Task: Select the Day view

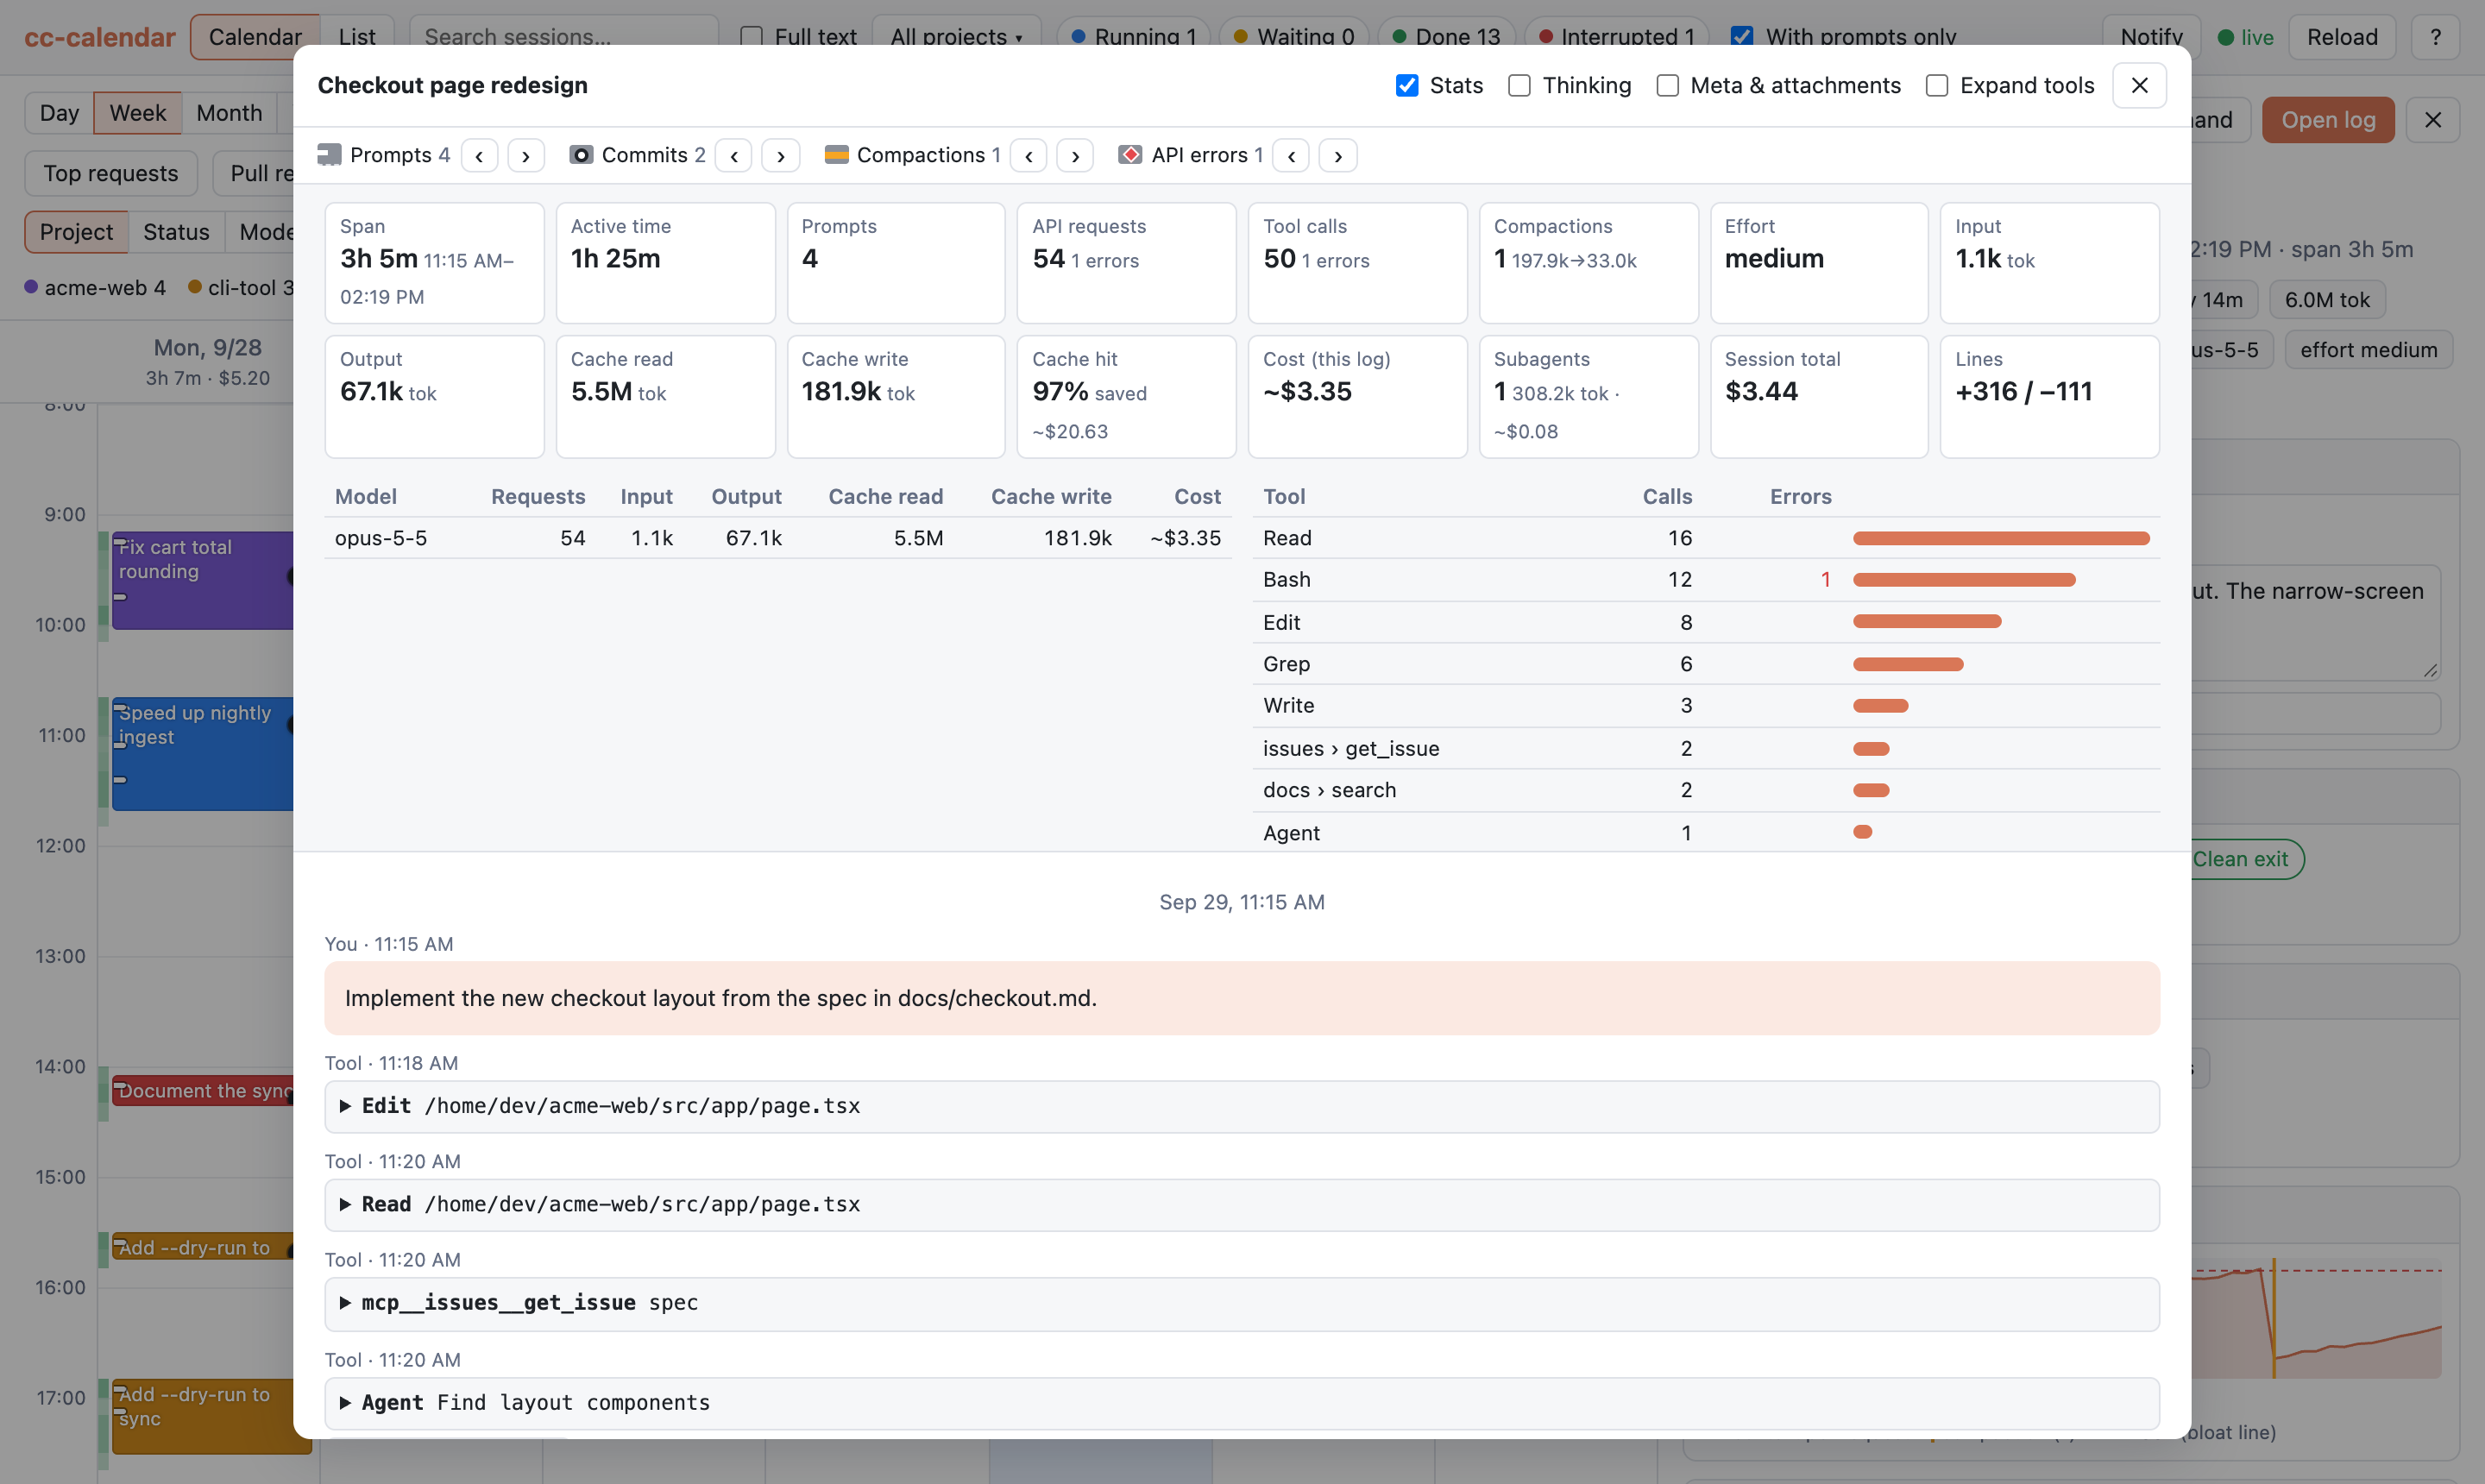Action: tap(59, 113)
